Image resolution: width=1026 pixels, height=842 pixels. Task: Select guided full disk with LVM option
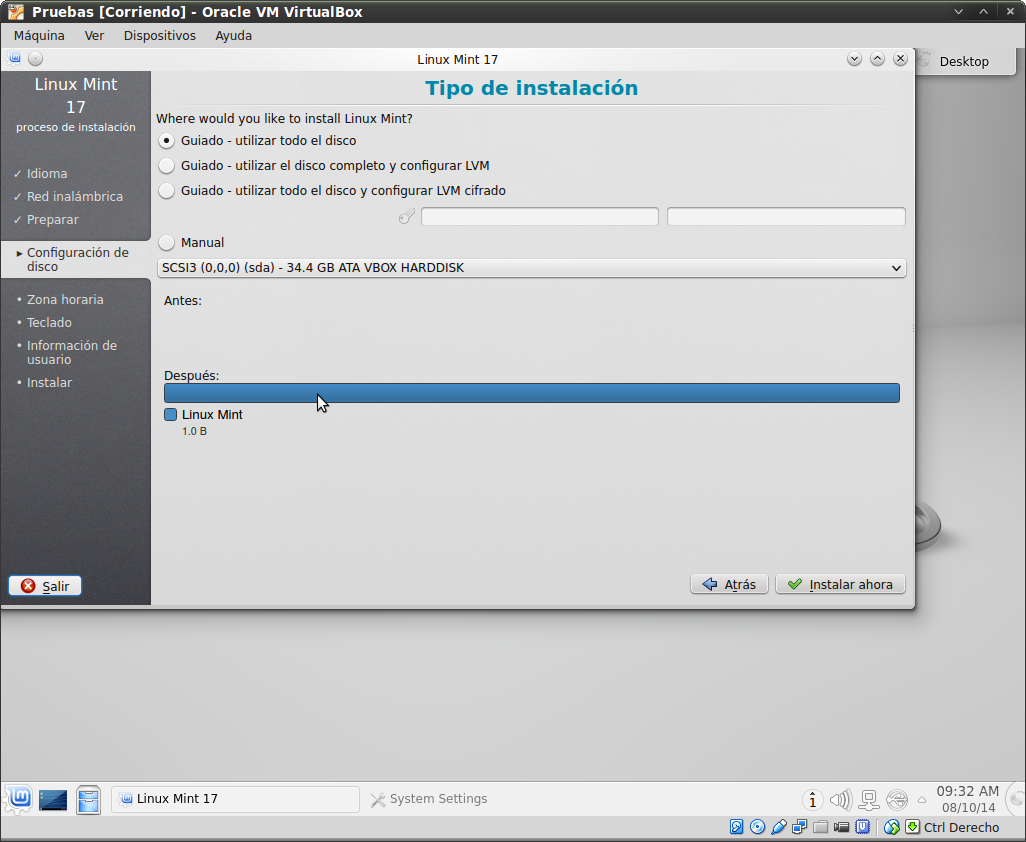point(167,166)
